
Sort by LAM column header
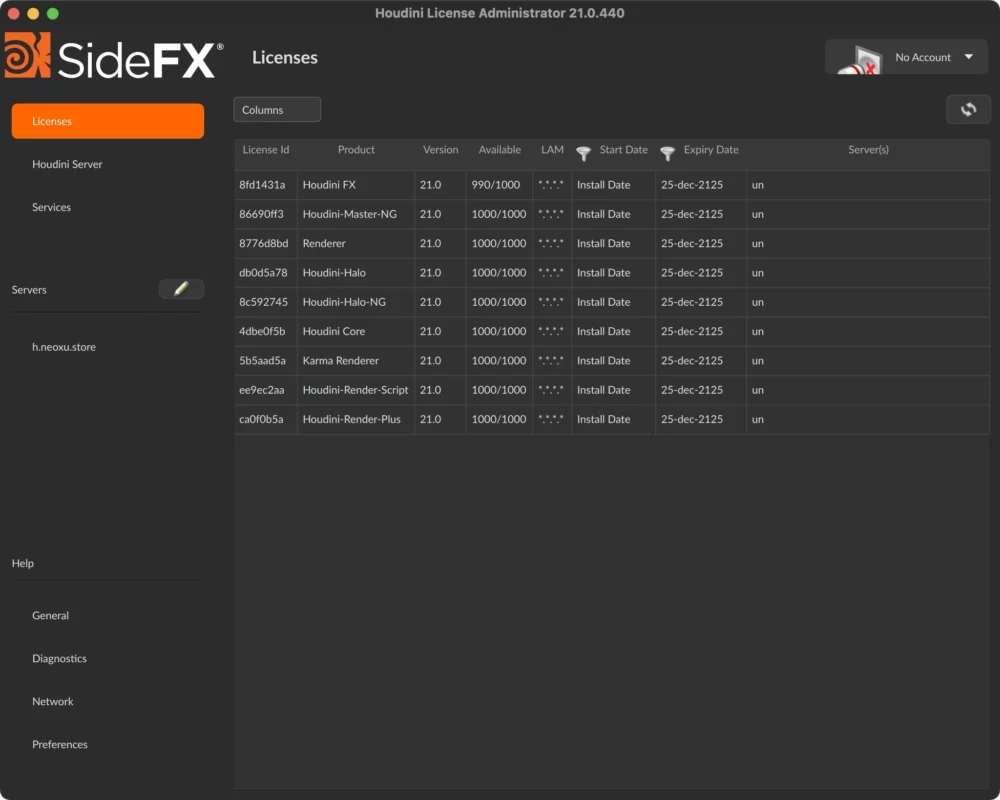[552, 149]
